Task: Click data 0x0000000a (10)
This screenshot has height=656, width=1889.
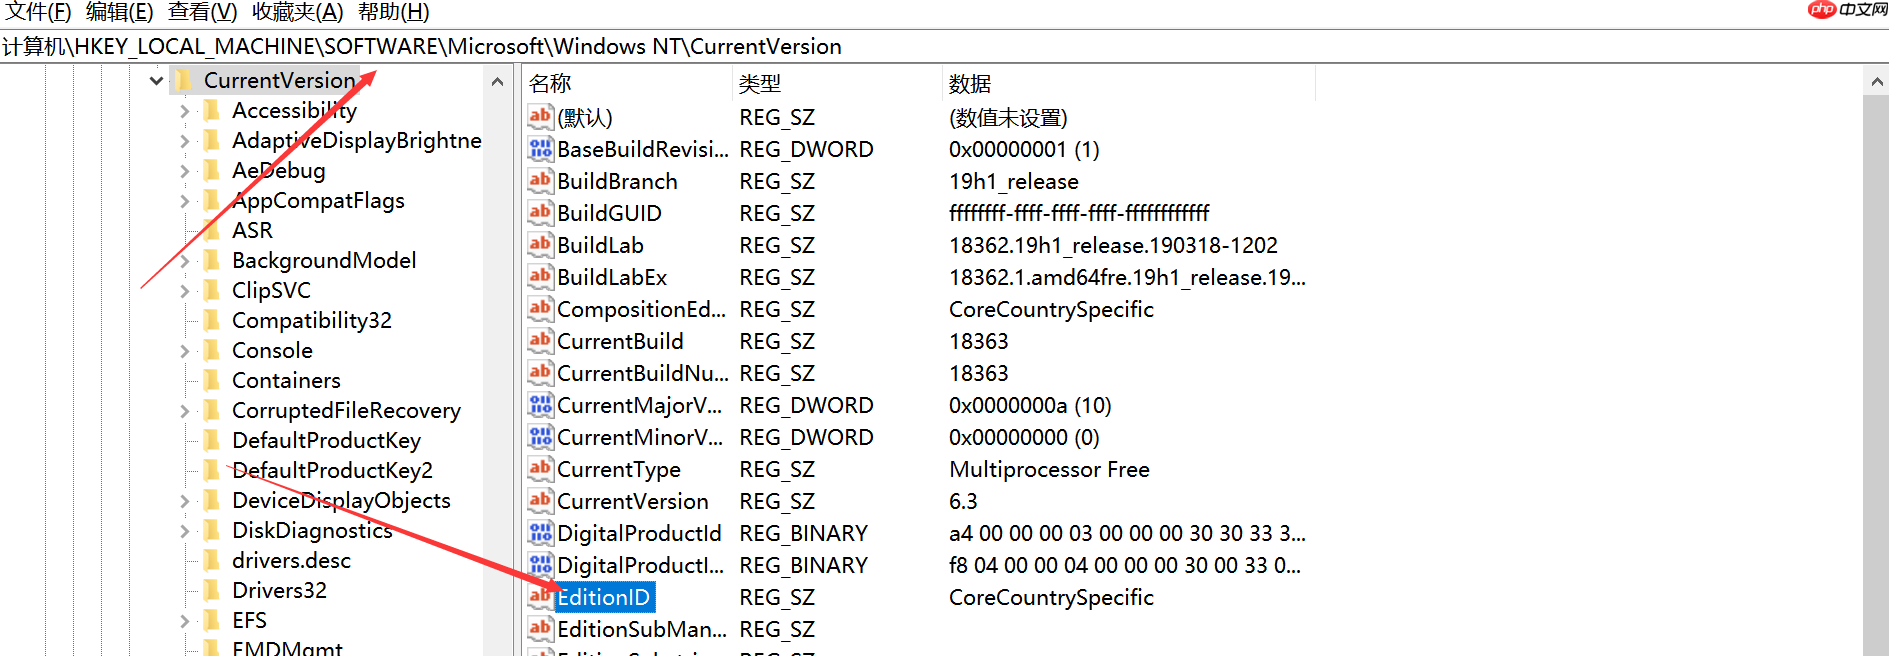Action: (x=1030, y=405)
